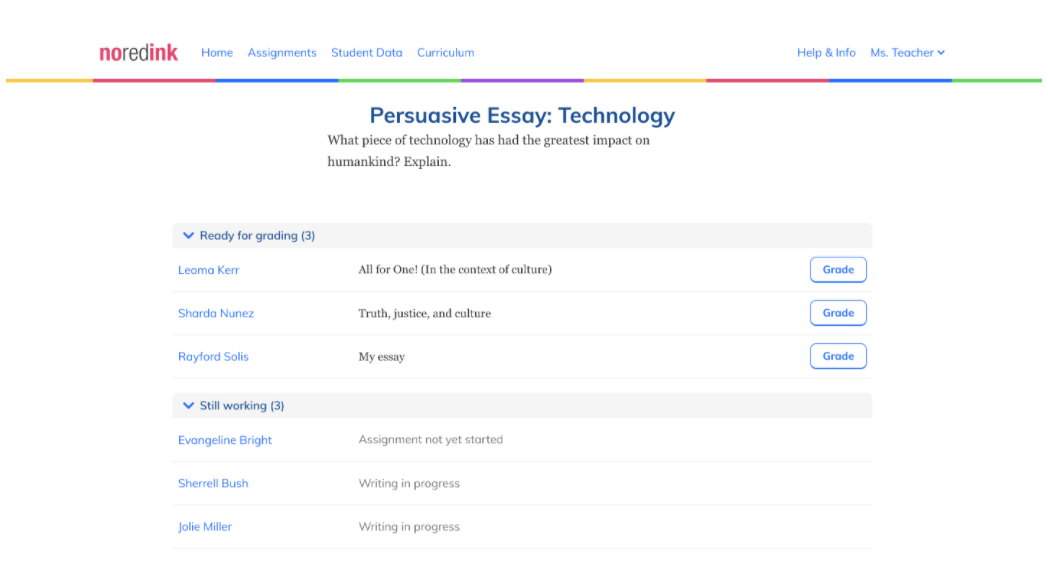The image size is (1048, 580).
Task: Click the noredink logo
Action: click(x=138, y=53)
